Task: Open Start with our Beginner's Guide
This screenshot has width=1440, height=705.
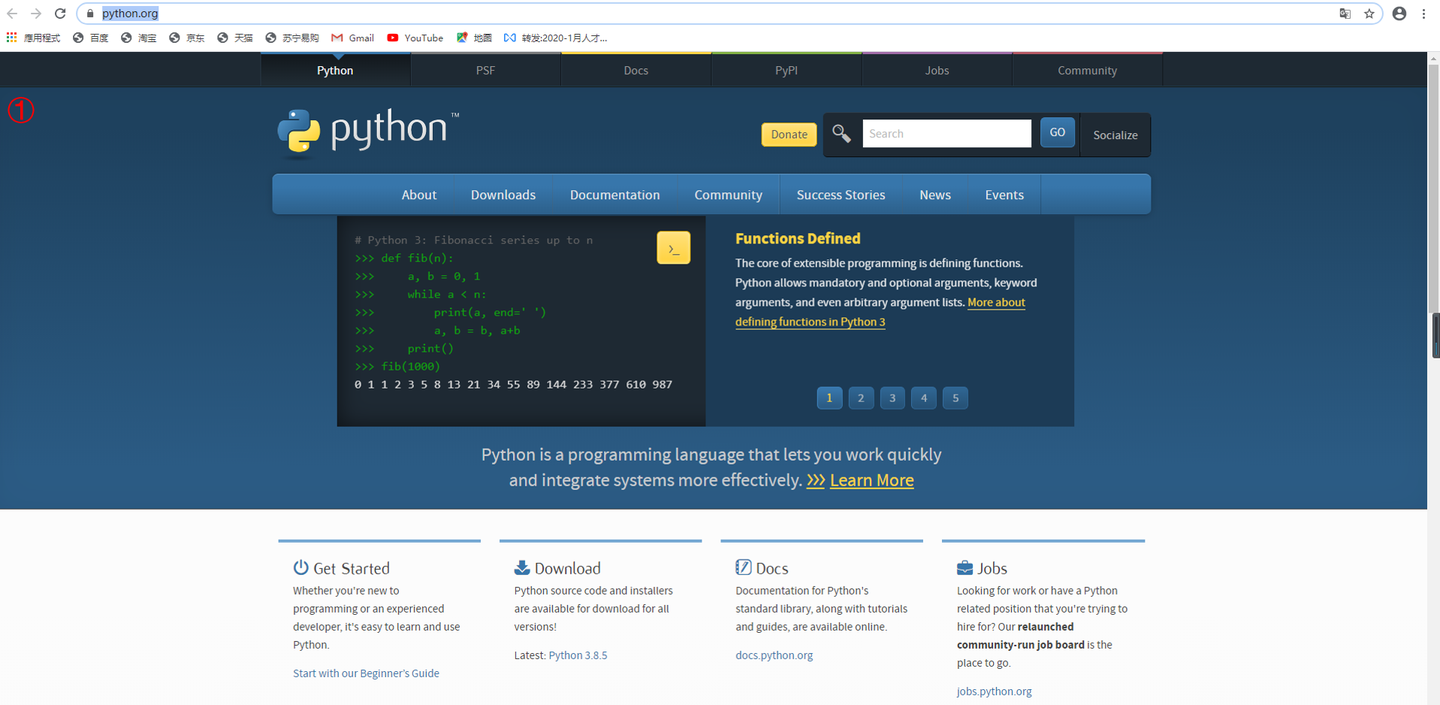Action: coord(366,673)
